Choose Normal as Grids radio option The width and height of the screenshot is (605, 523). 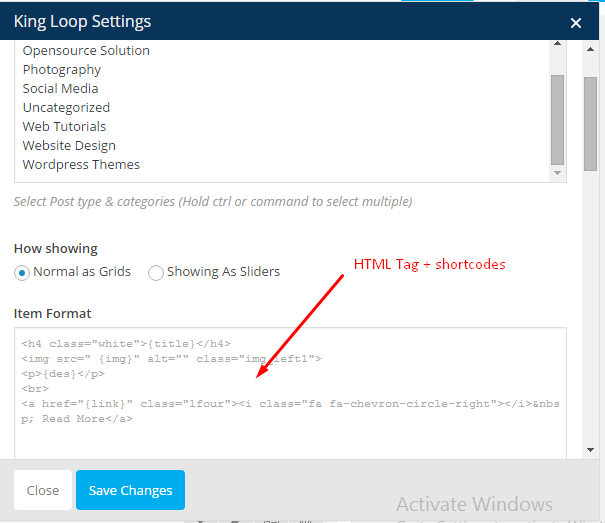pos(22,273)
